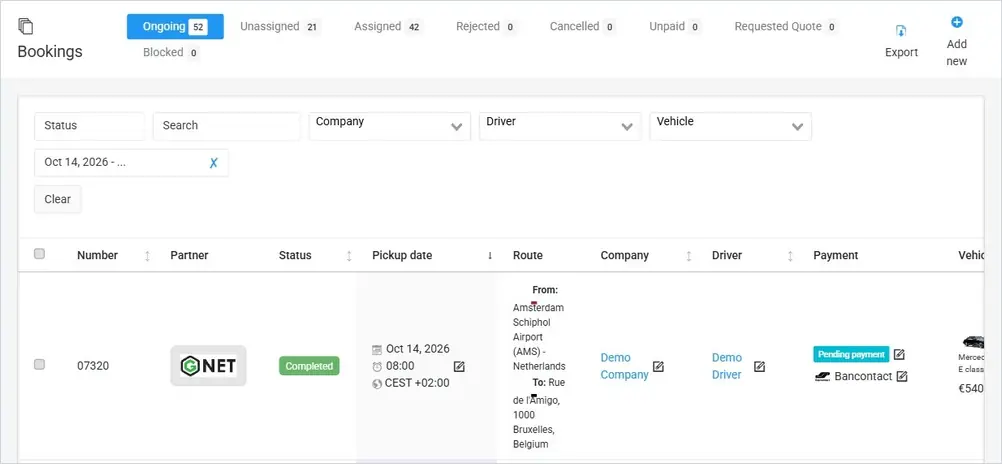Edit the pickup date via the pencil icon
Viewport: 1002px width, 464px height.
[x=459, y=366]
